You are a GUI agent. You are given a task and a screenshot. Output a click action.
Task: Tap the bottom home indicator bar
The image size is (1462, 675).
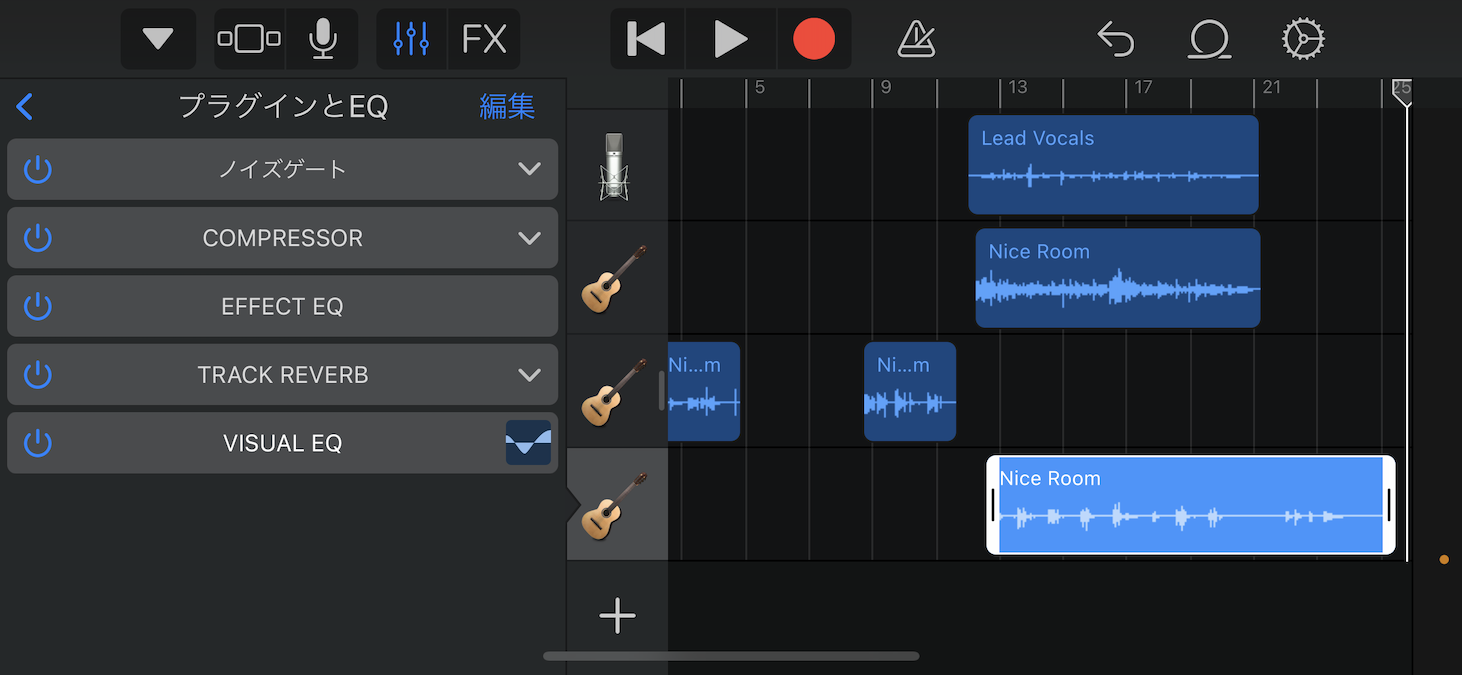click(731, 656)
